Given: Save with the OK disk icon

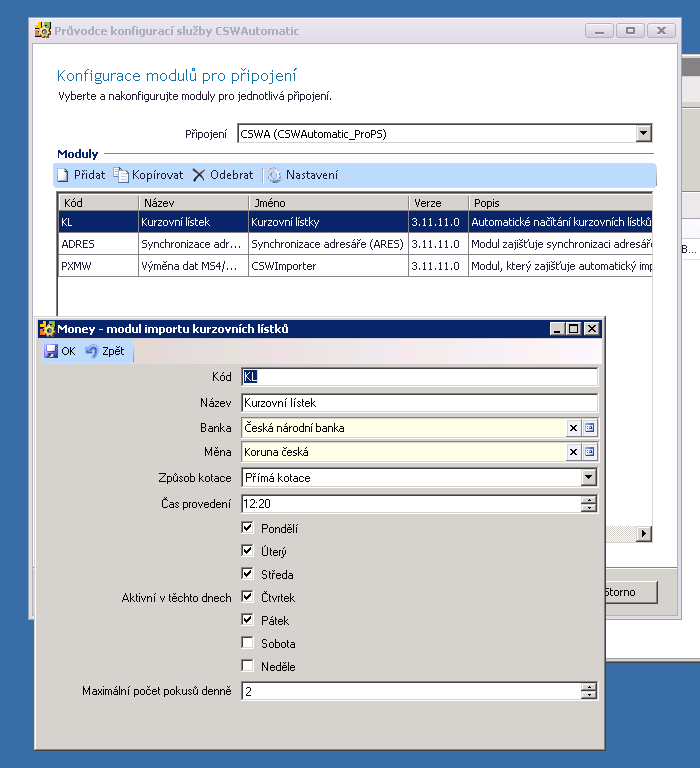Looking at the screenshot, I should [51, 351].
